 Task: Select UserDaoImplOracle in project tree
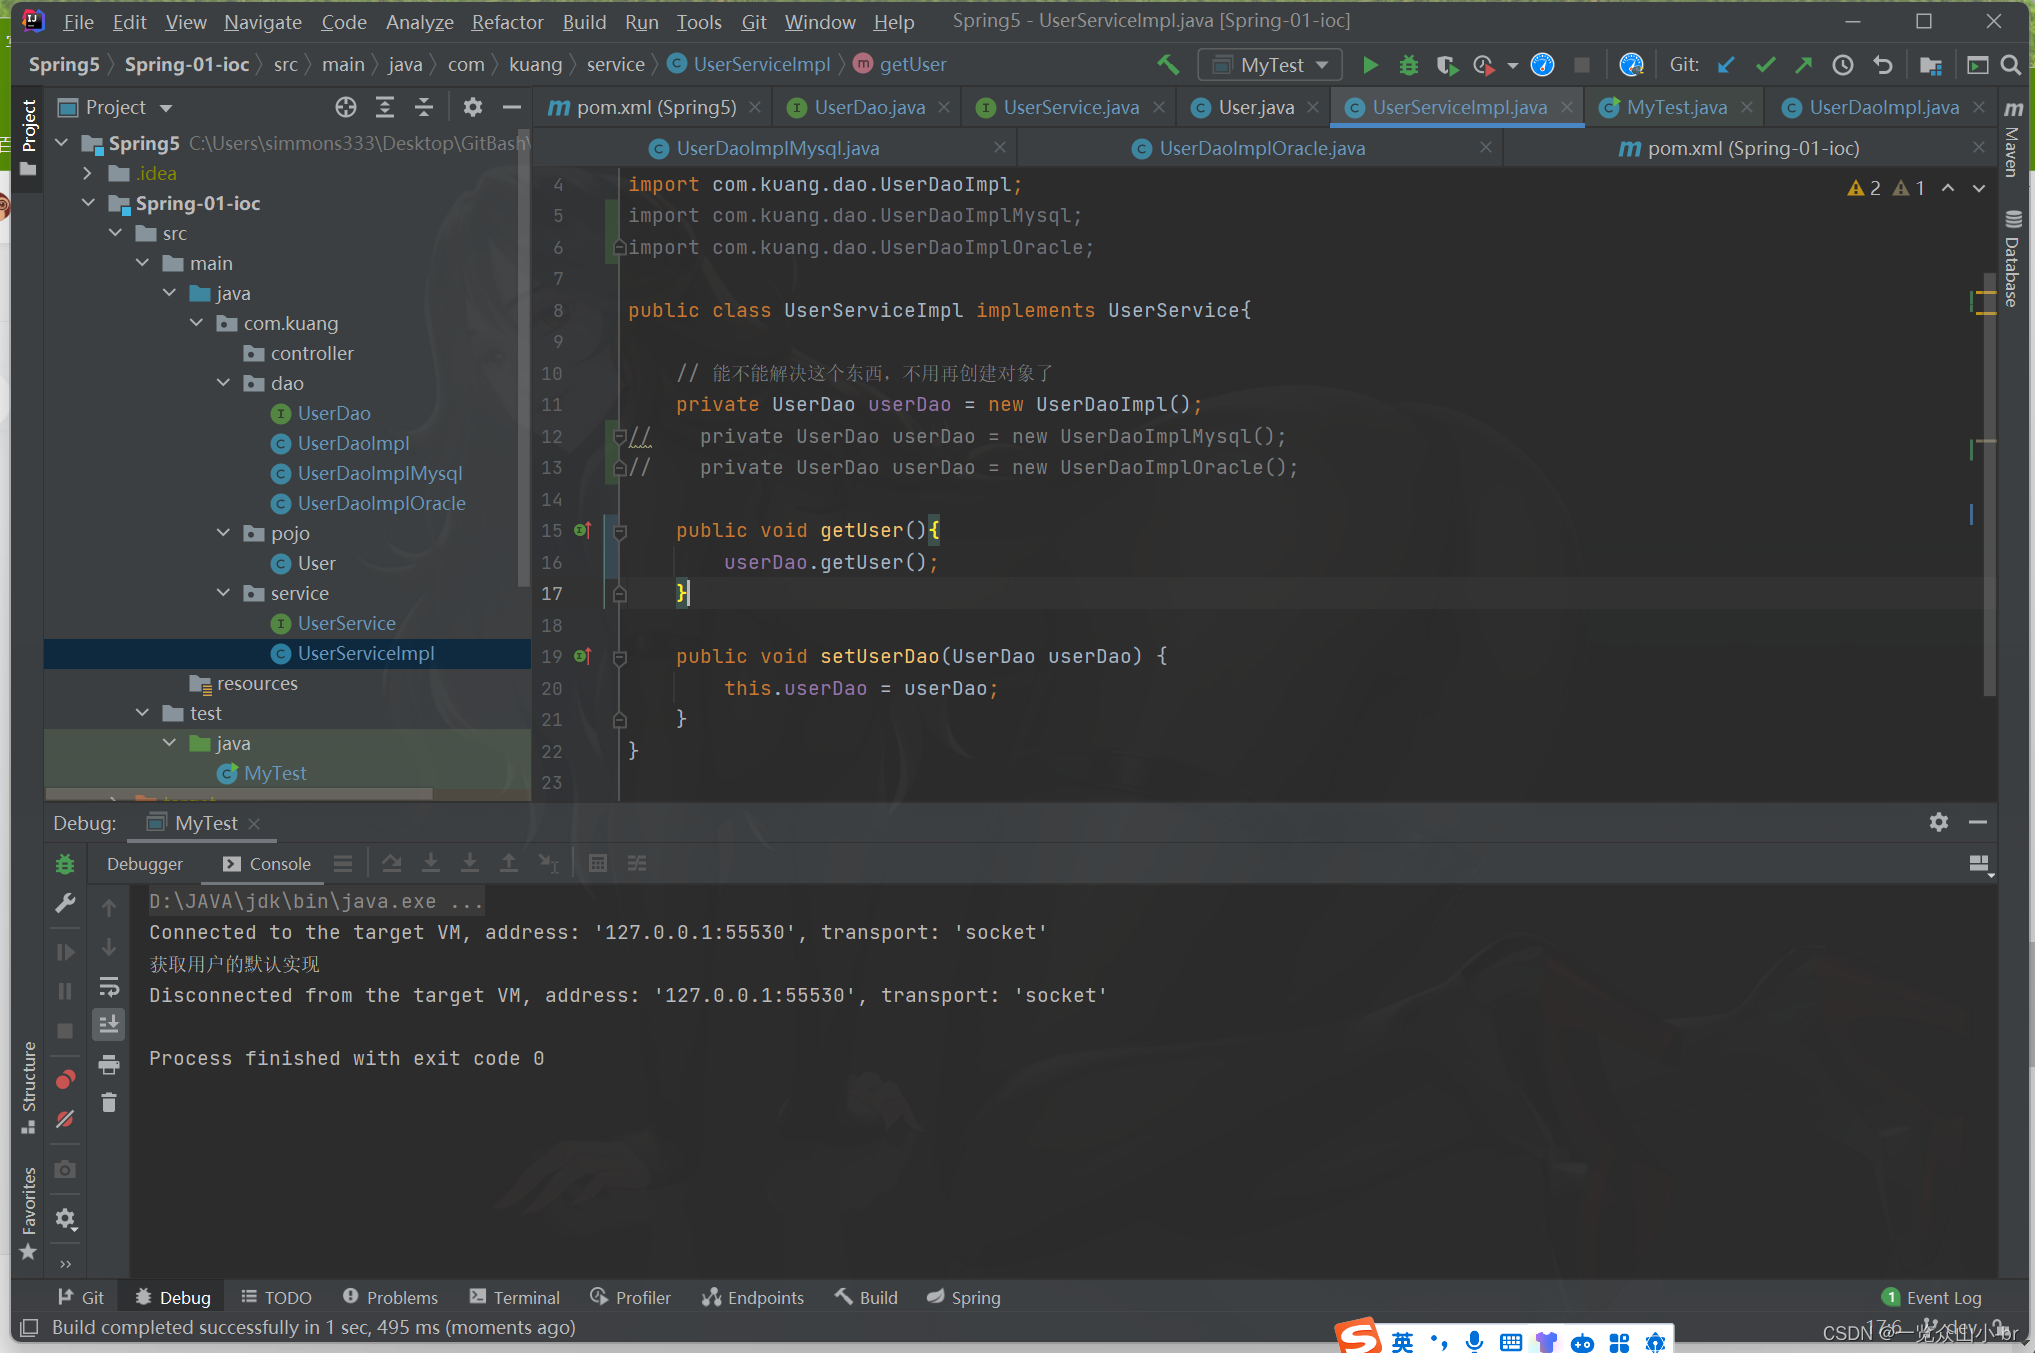pos(381,503)
